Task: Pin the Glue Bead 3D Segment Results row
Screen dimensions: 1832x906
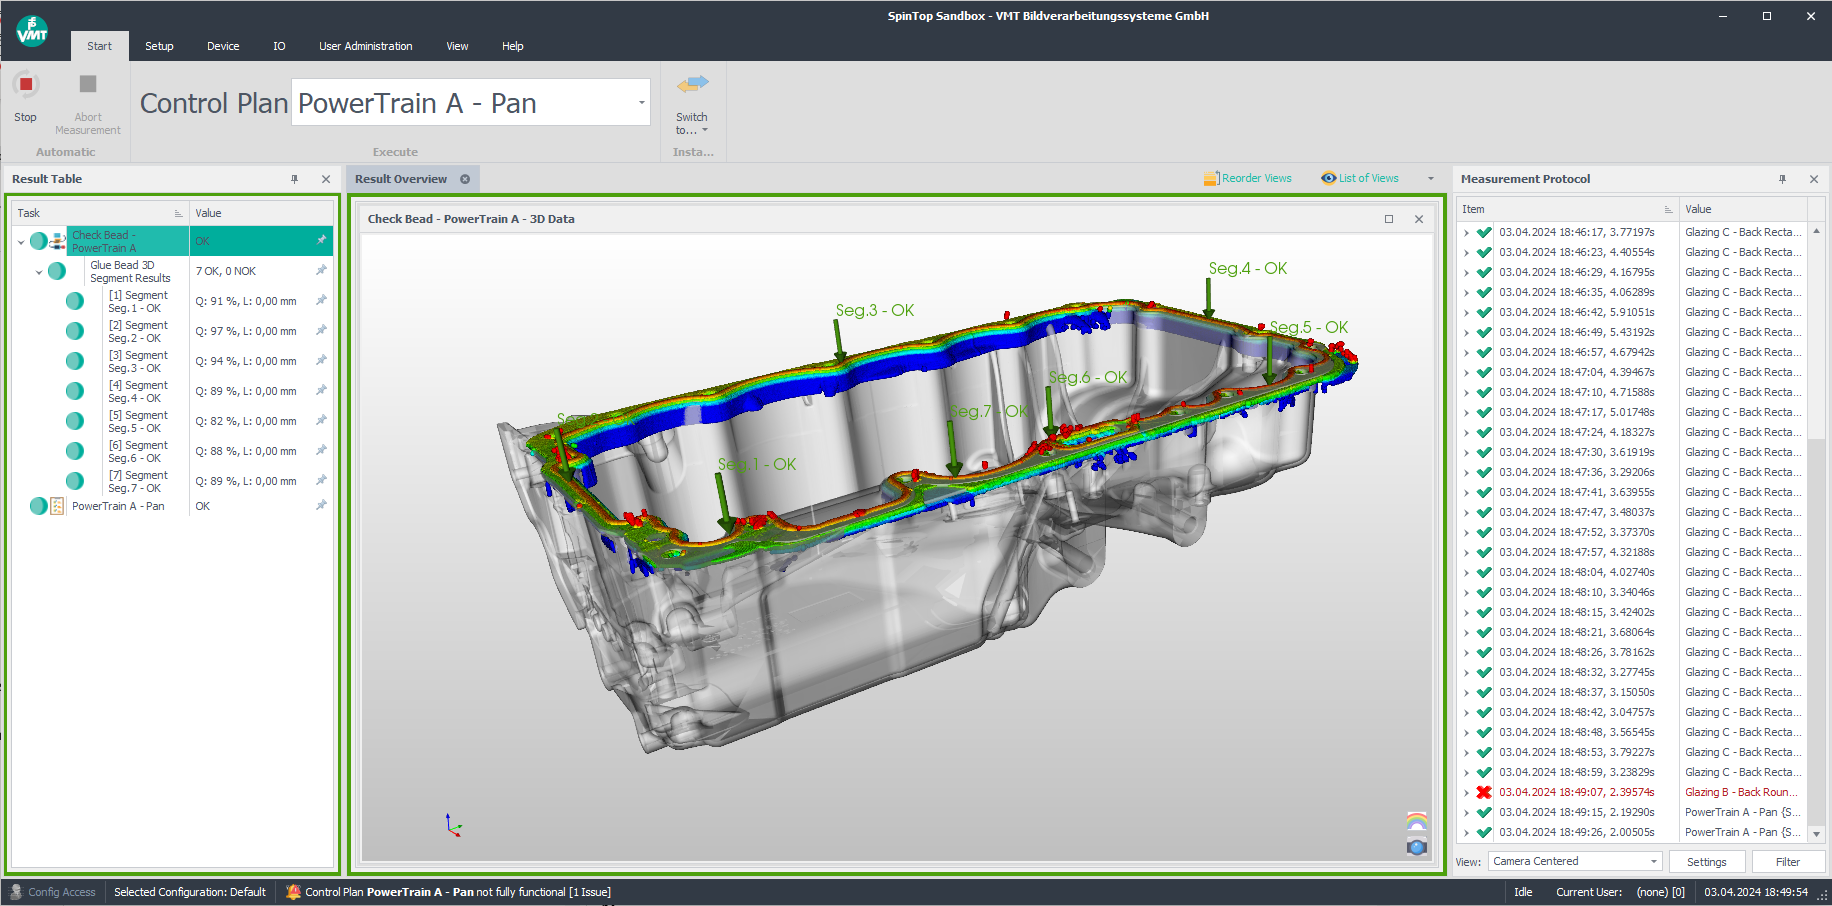Action: [x=321, y=270]
